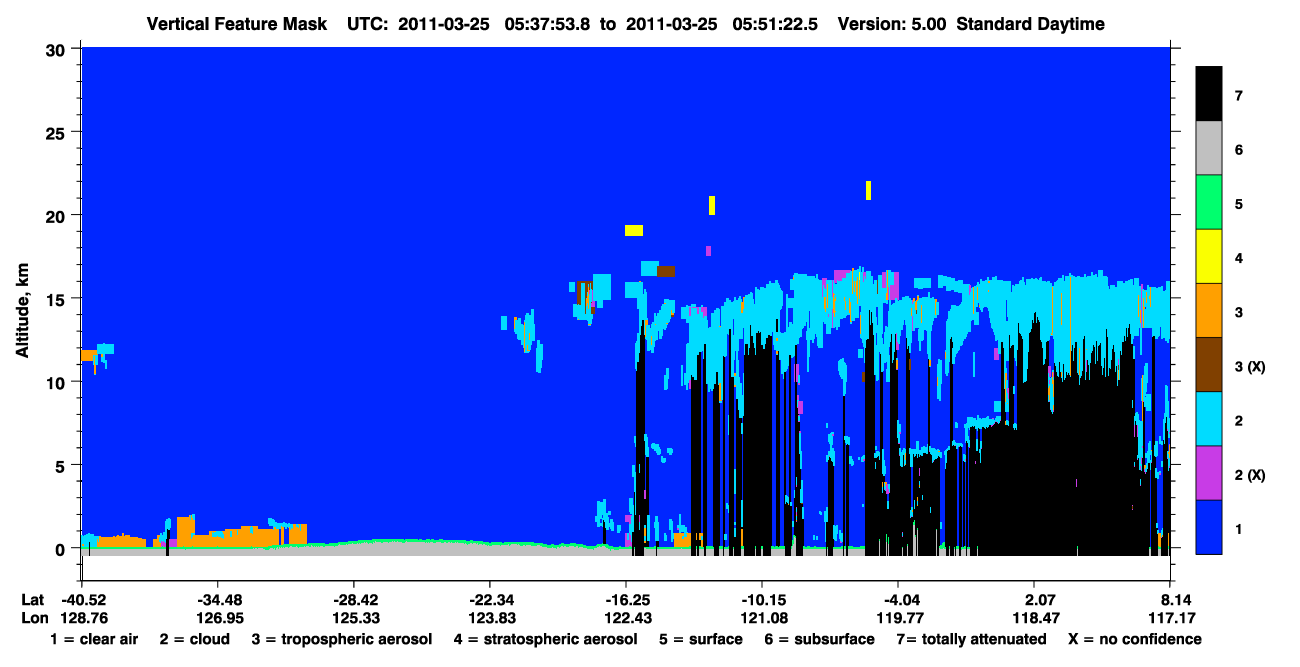Click the cyan cloud legend swatch
1300x667 pixels.
1209,418
